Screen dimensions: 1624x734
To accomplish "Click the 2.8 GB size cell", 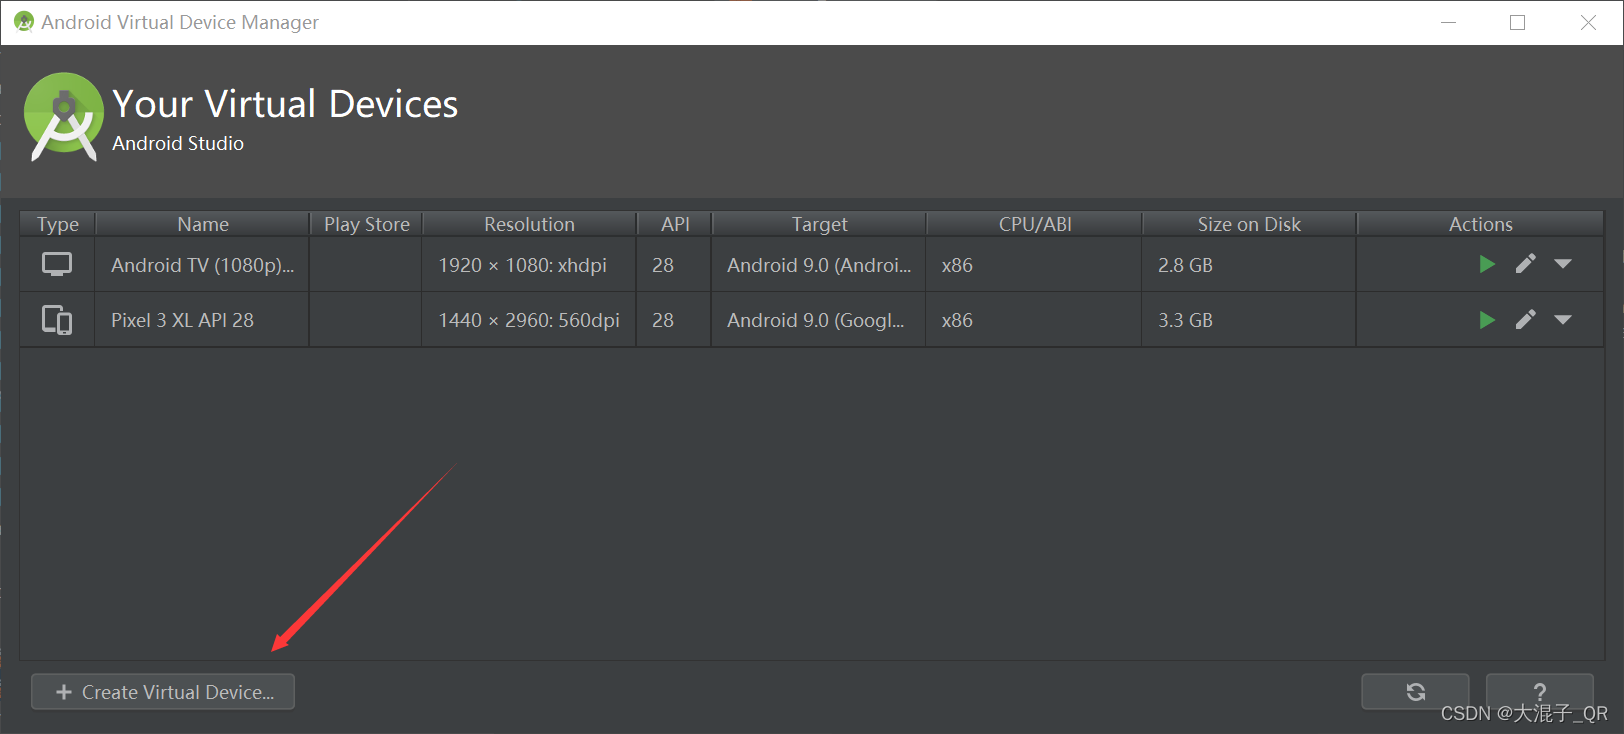I will point(1249,265).
